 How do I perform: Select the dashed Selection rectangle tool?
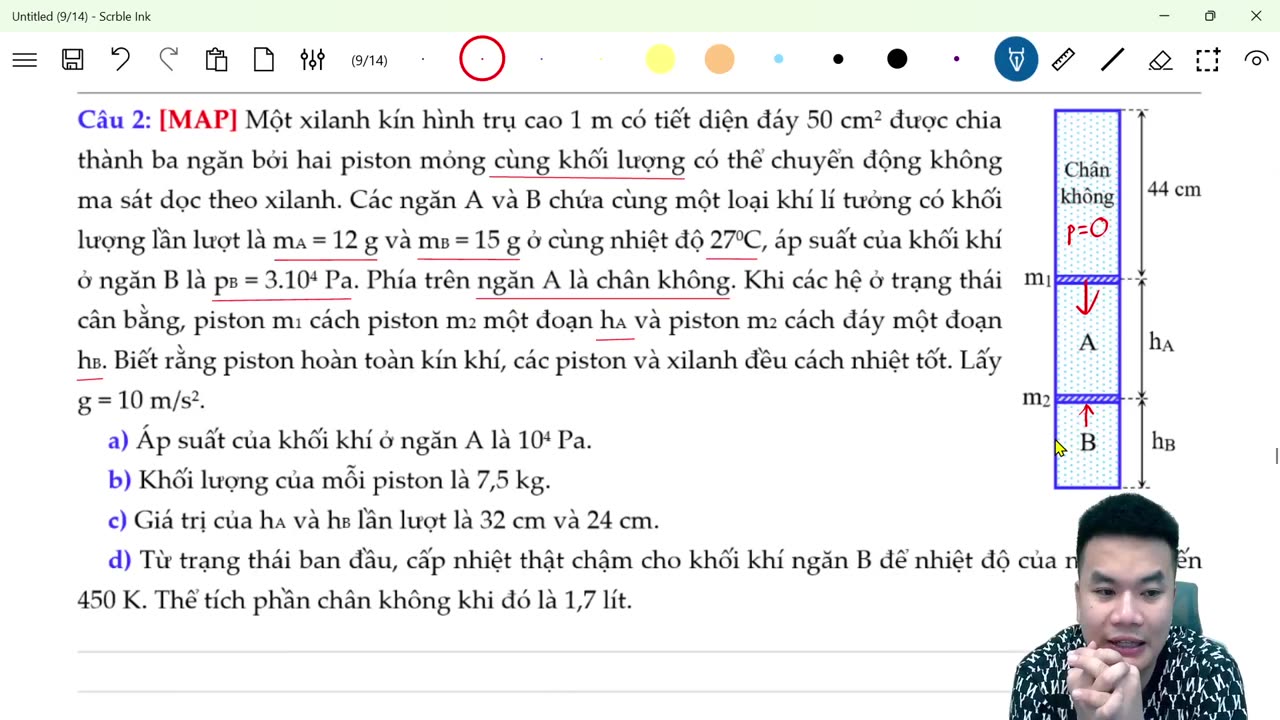click(x=1208, y=60)
